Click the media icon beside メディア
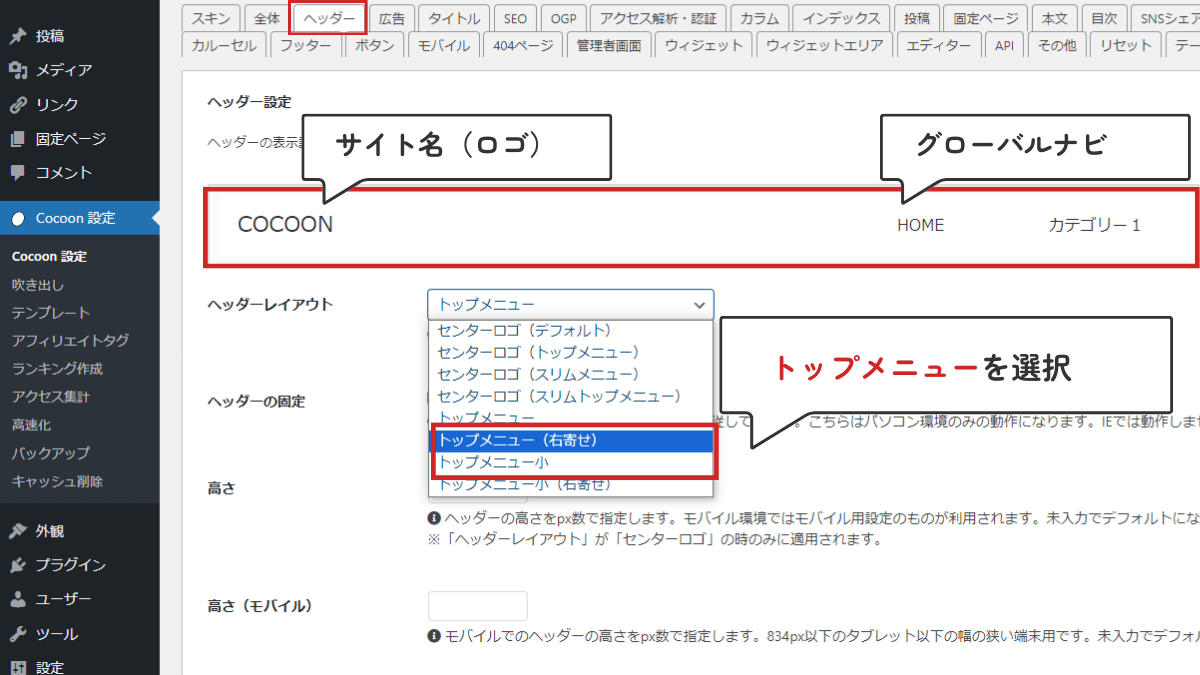 (x=18, y=70)
